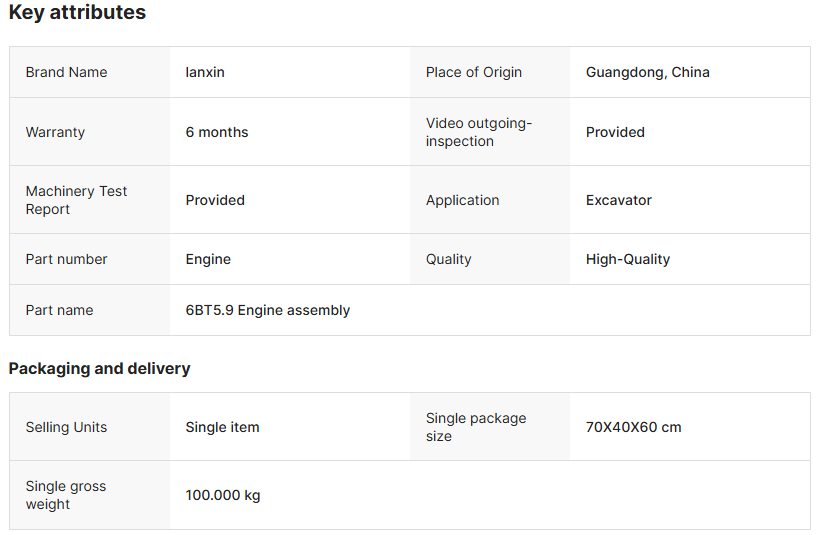Click the Place of Origin label
The width and height of the screenshot is (826, 535).
click(x=474, y=72)
